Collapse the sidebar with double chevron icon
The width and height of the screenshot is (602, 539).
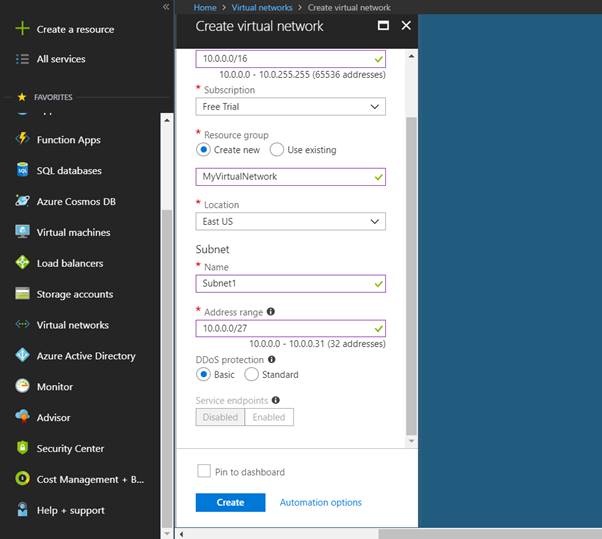(x=166, y=7)
